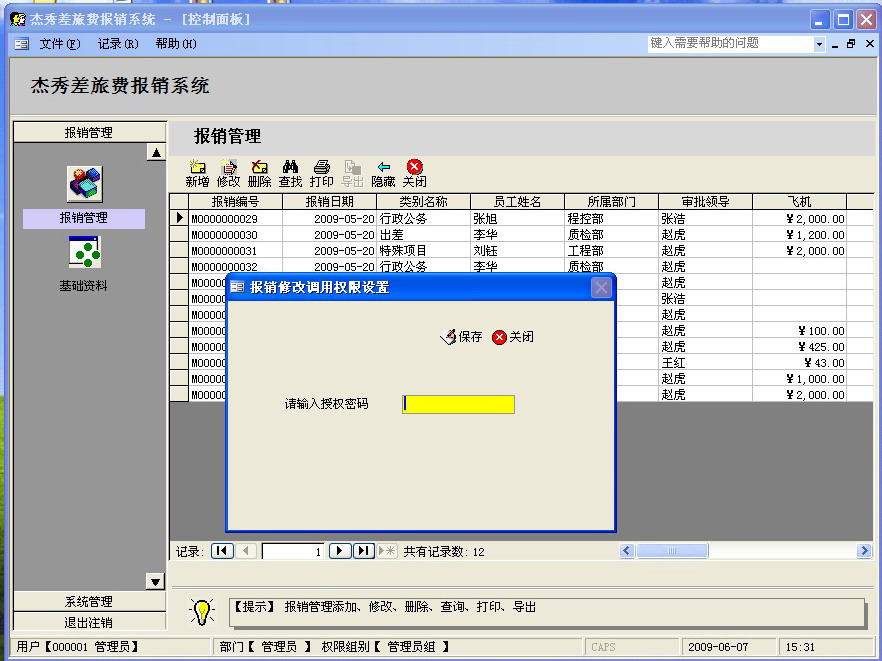Click cell M0000000030 in the table
Image resolution: width=882 pixels, height=661 pixels.
(x=235, y=235)
